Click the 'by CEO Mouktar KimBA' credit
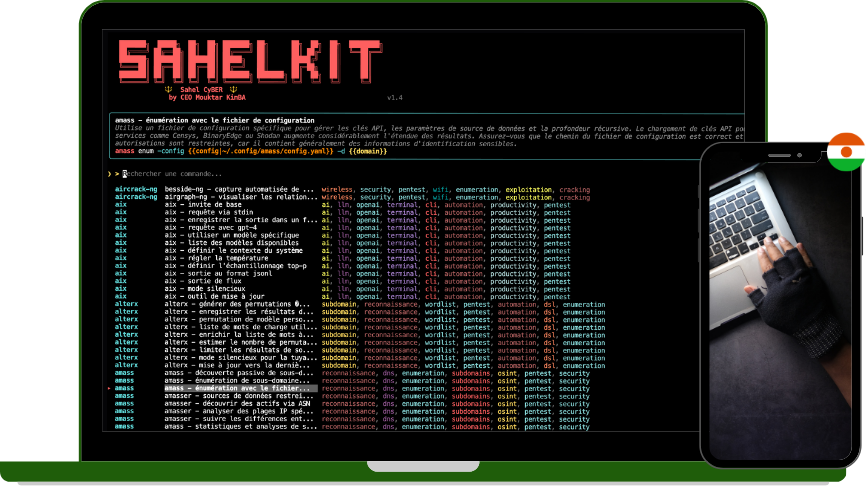Screen dimensions: 867x486 207,97
